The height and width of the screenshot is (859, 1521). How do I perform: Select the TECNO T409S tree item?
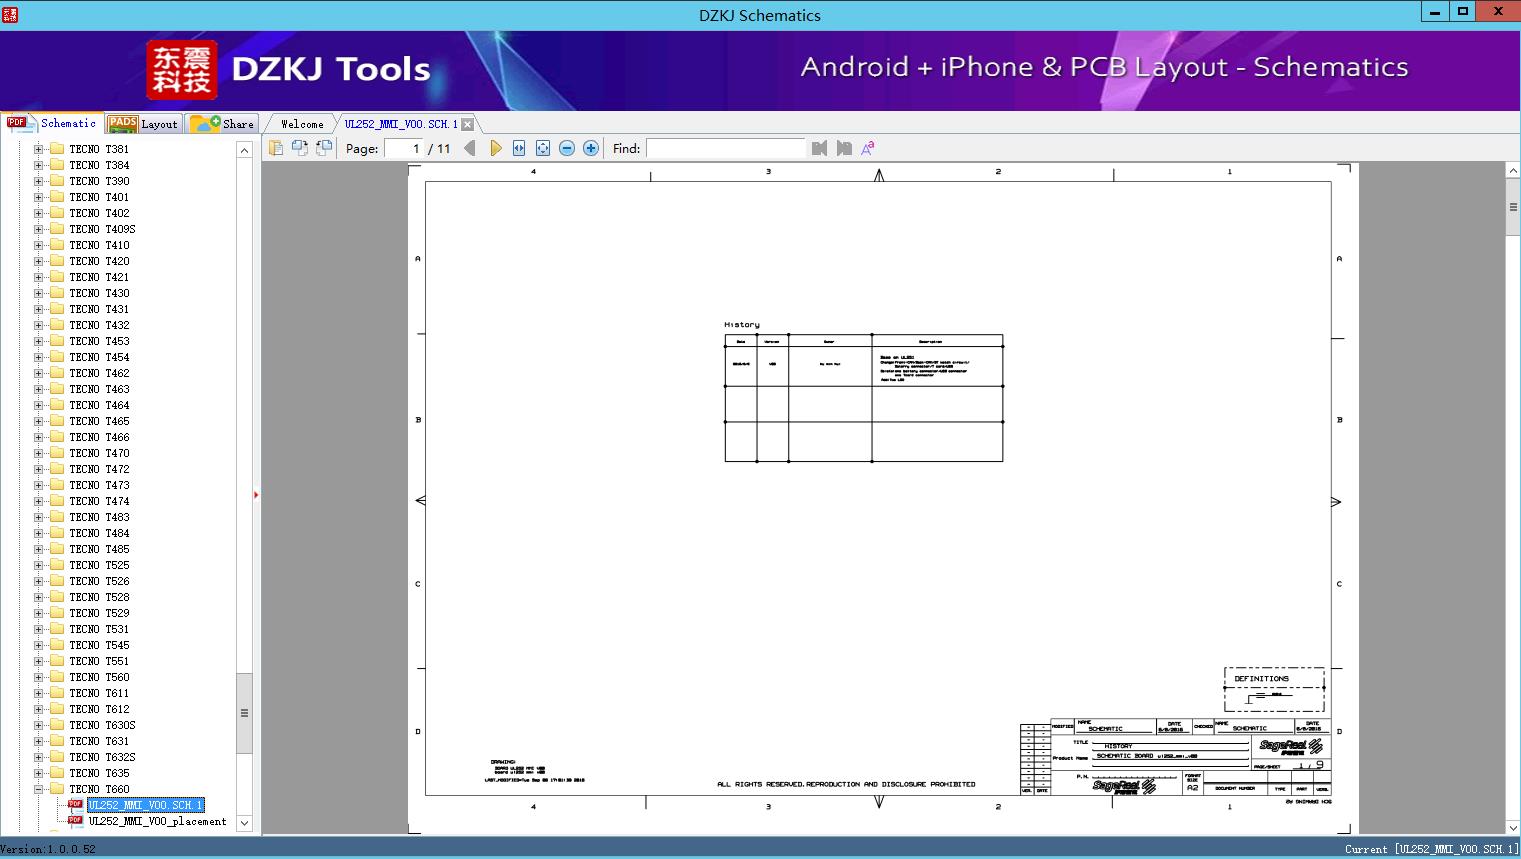click(102, 229)
